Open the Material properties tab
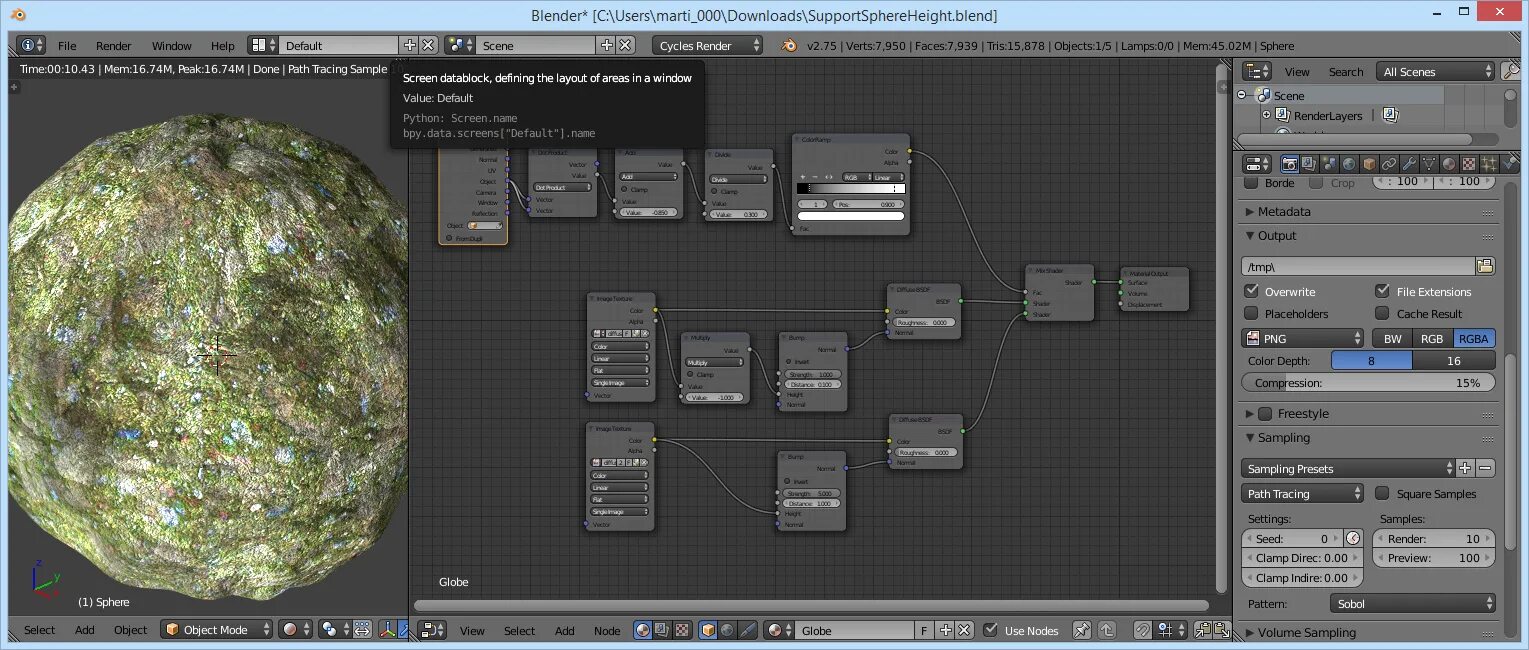1529x650 pixels. point(1449,163)
